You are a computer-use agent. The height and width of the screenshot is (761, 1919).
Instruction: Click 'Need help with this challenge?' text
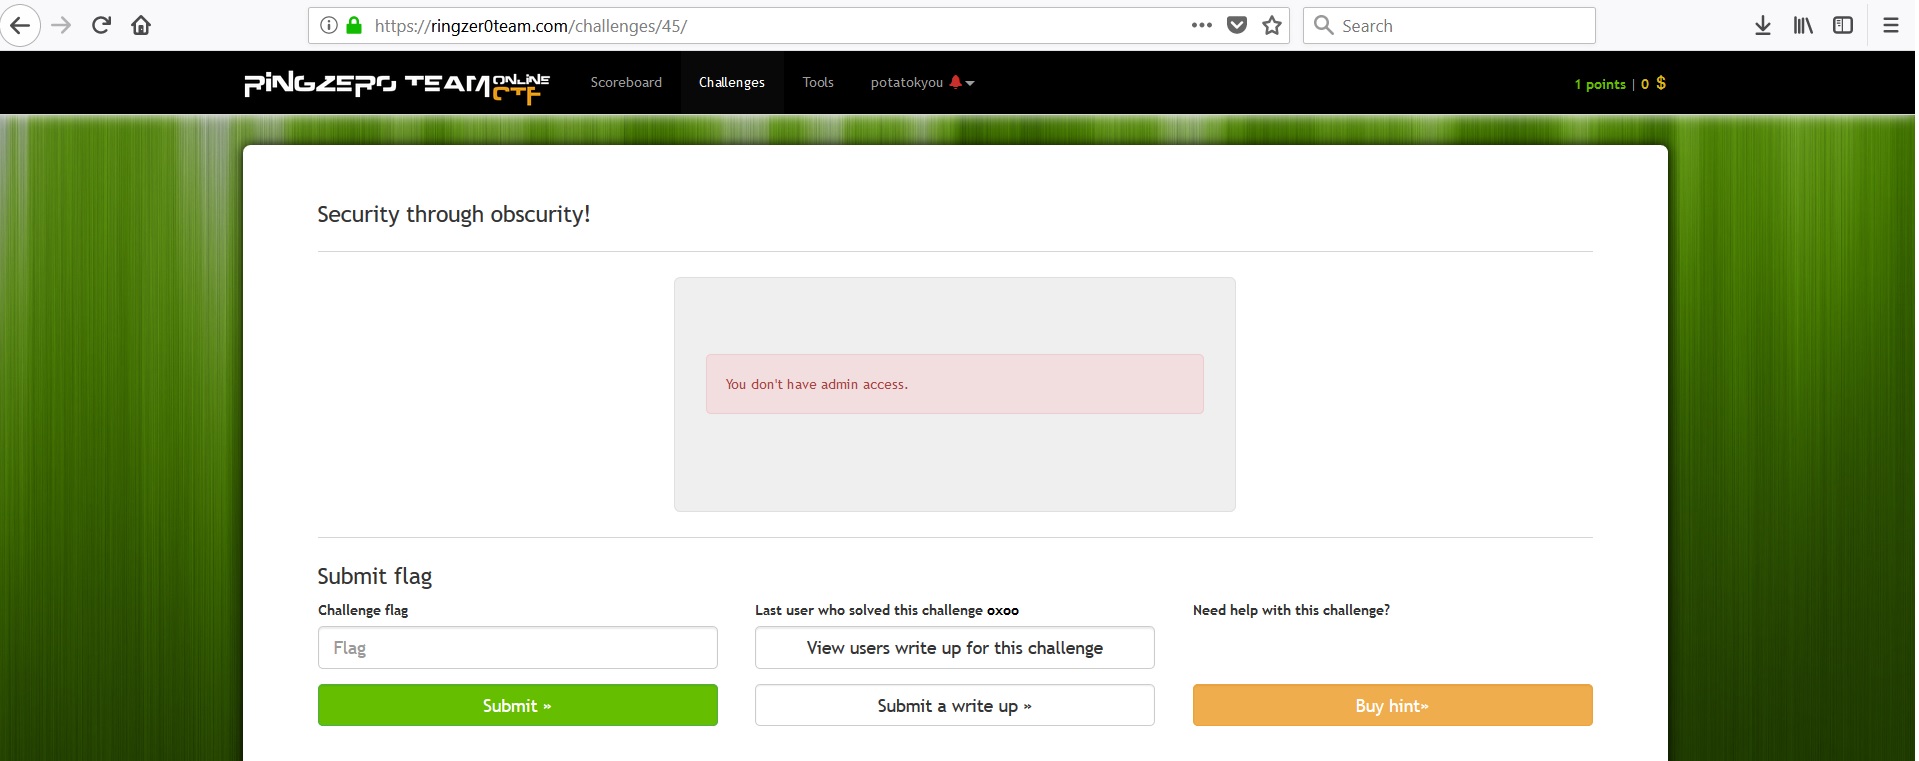point(1291,610)
